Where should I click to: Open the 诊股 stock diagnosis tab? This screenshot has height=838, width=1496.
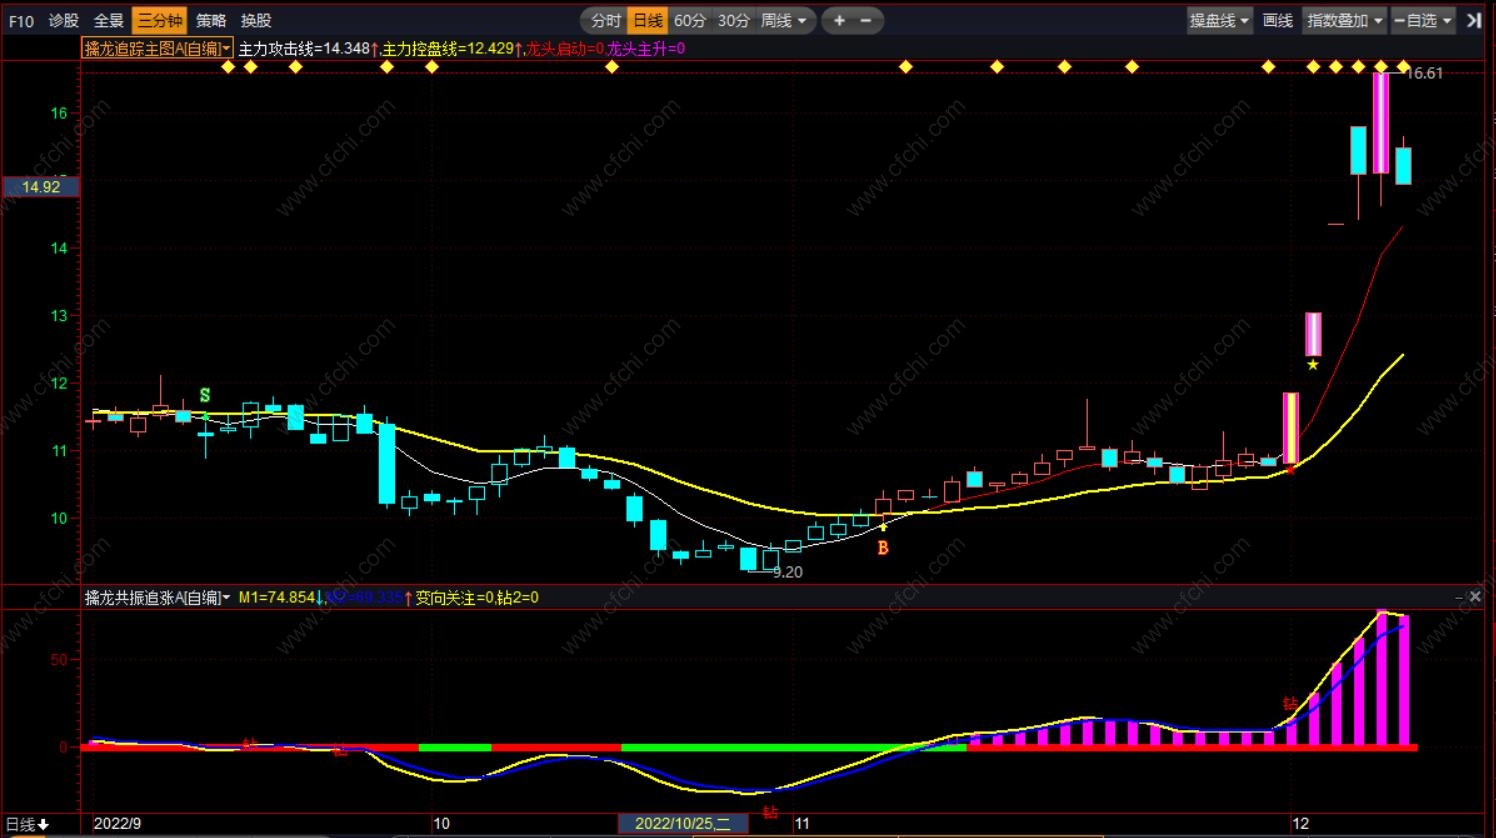(x=64, y=20)
